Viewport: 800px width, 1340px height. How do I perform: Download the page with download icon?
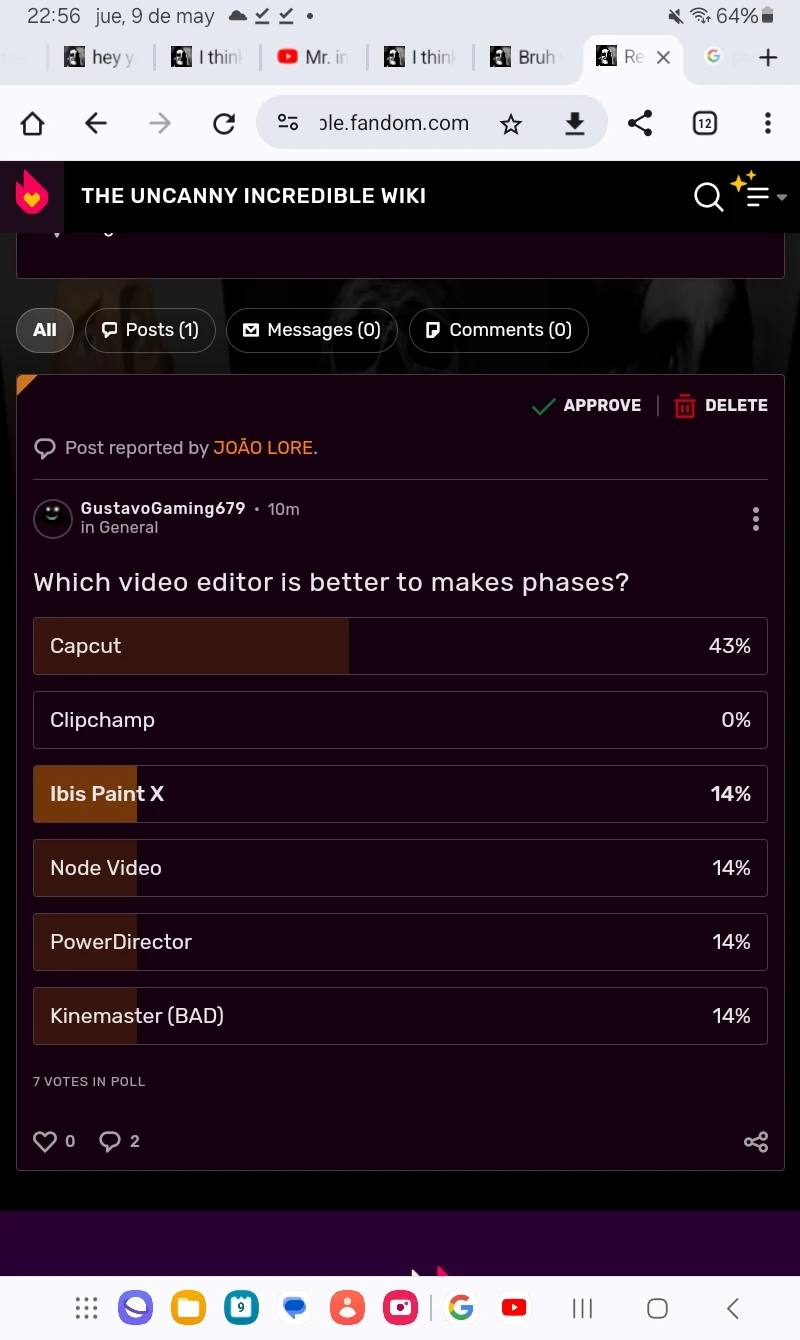574,124
